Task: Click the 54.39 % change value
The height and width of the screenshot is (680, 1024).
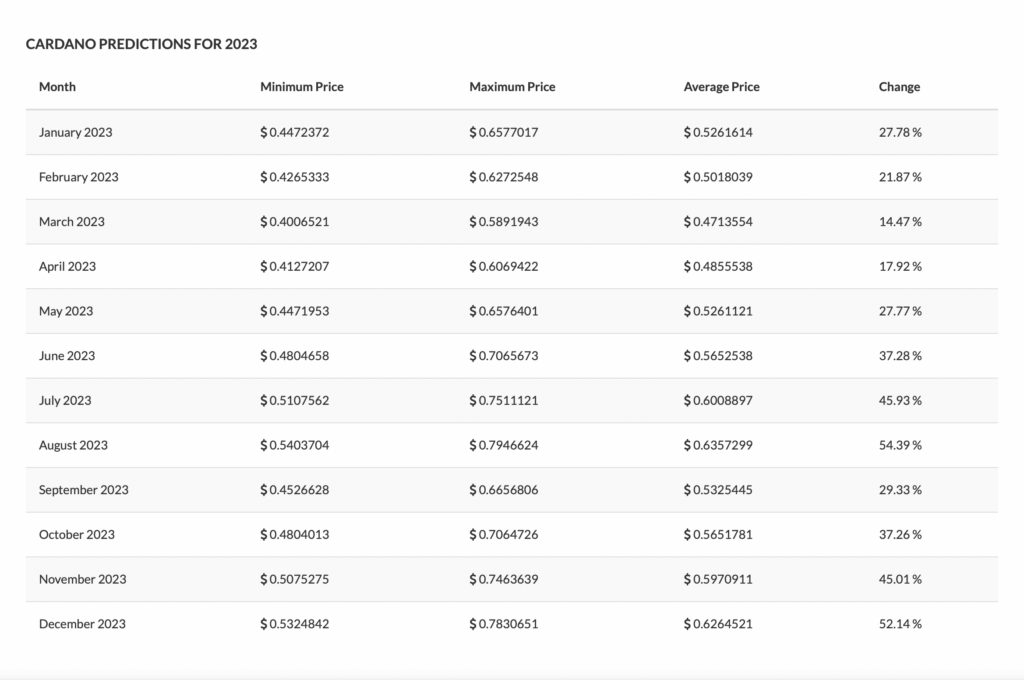Action: [900, 445]
